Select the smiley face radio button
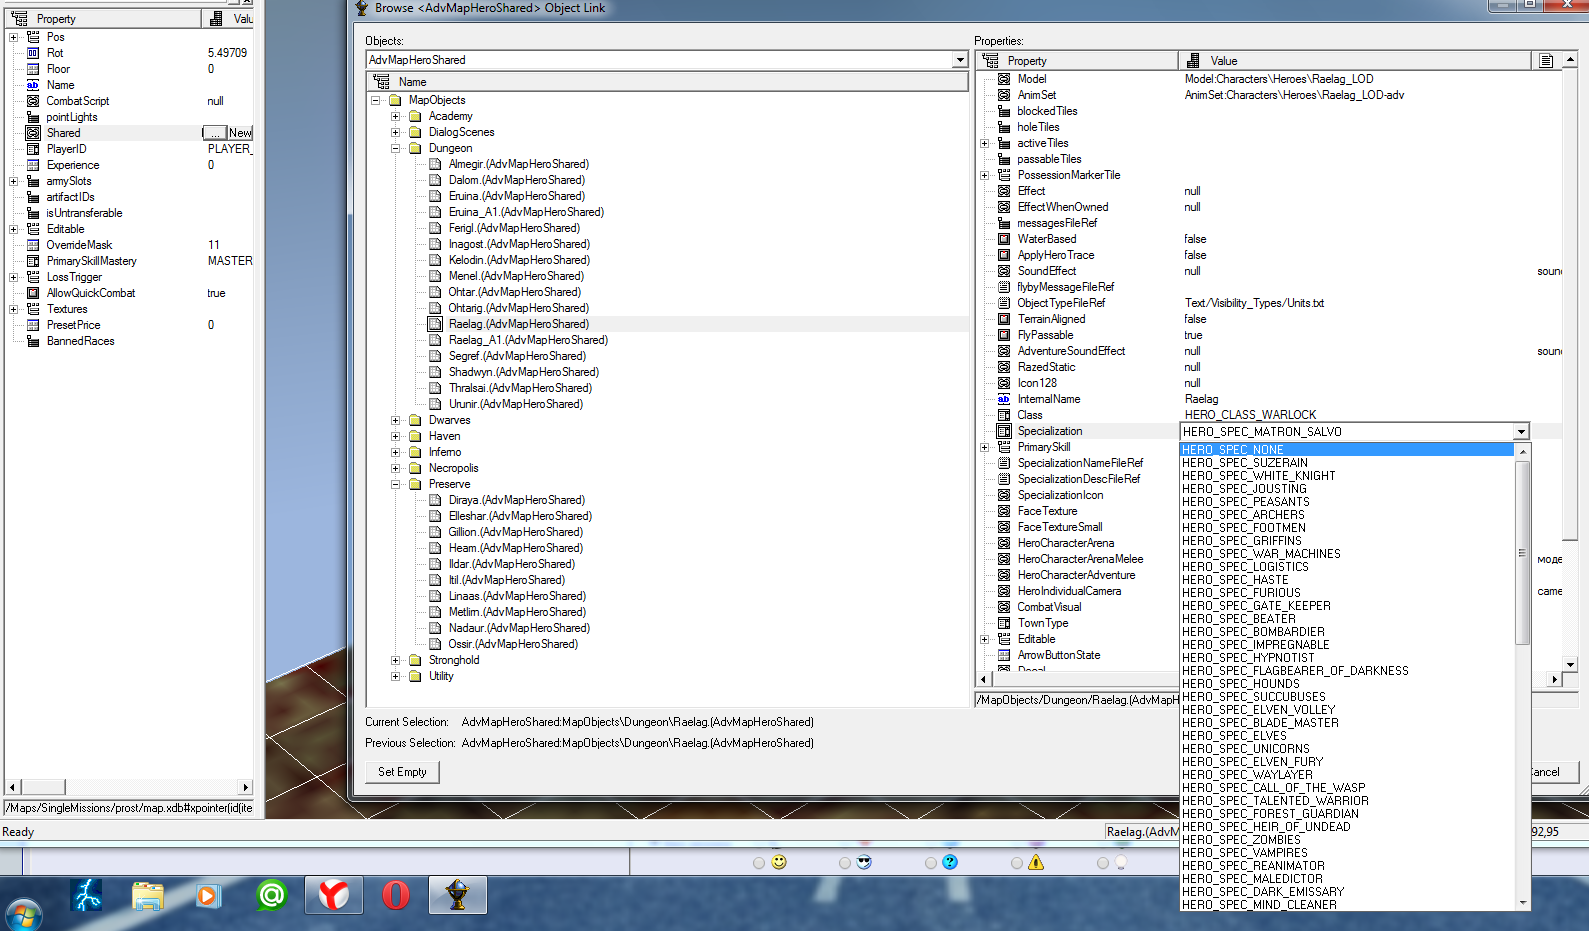This screenshot has width=1589, height=931. [x=759, y=863]
